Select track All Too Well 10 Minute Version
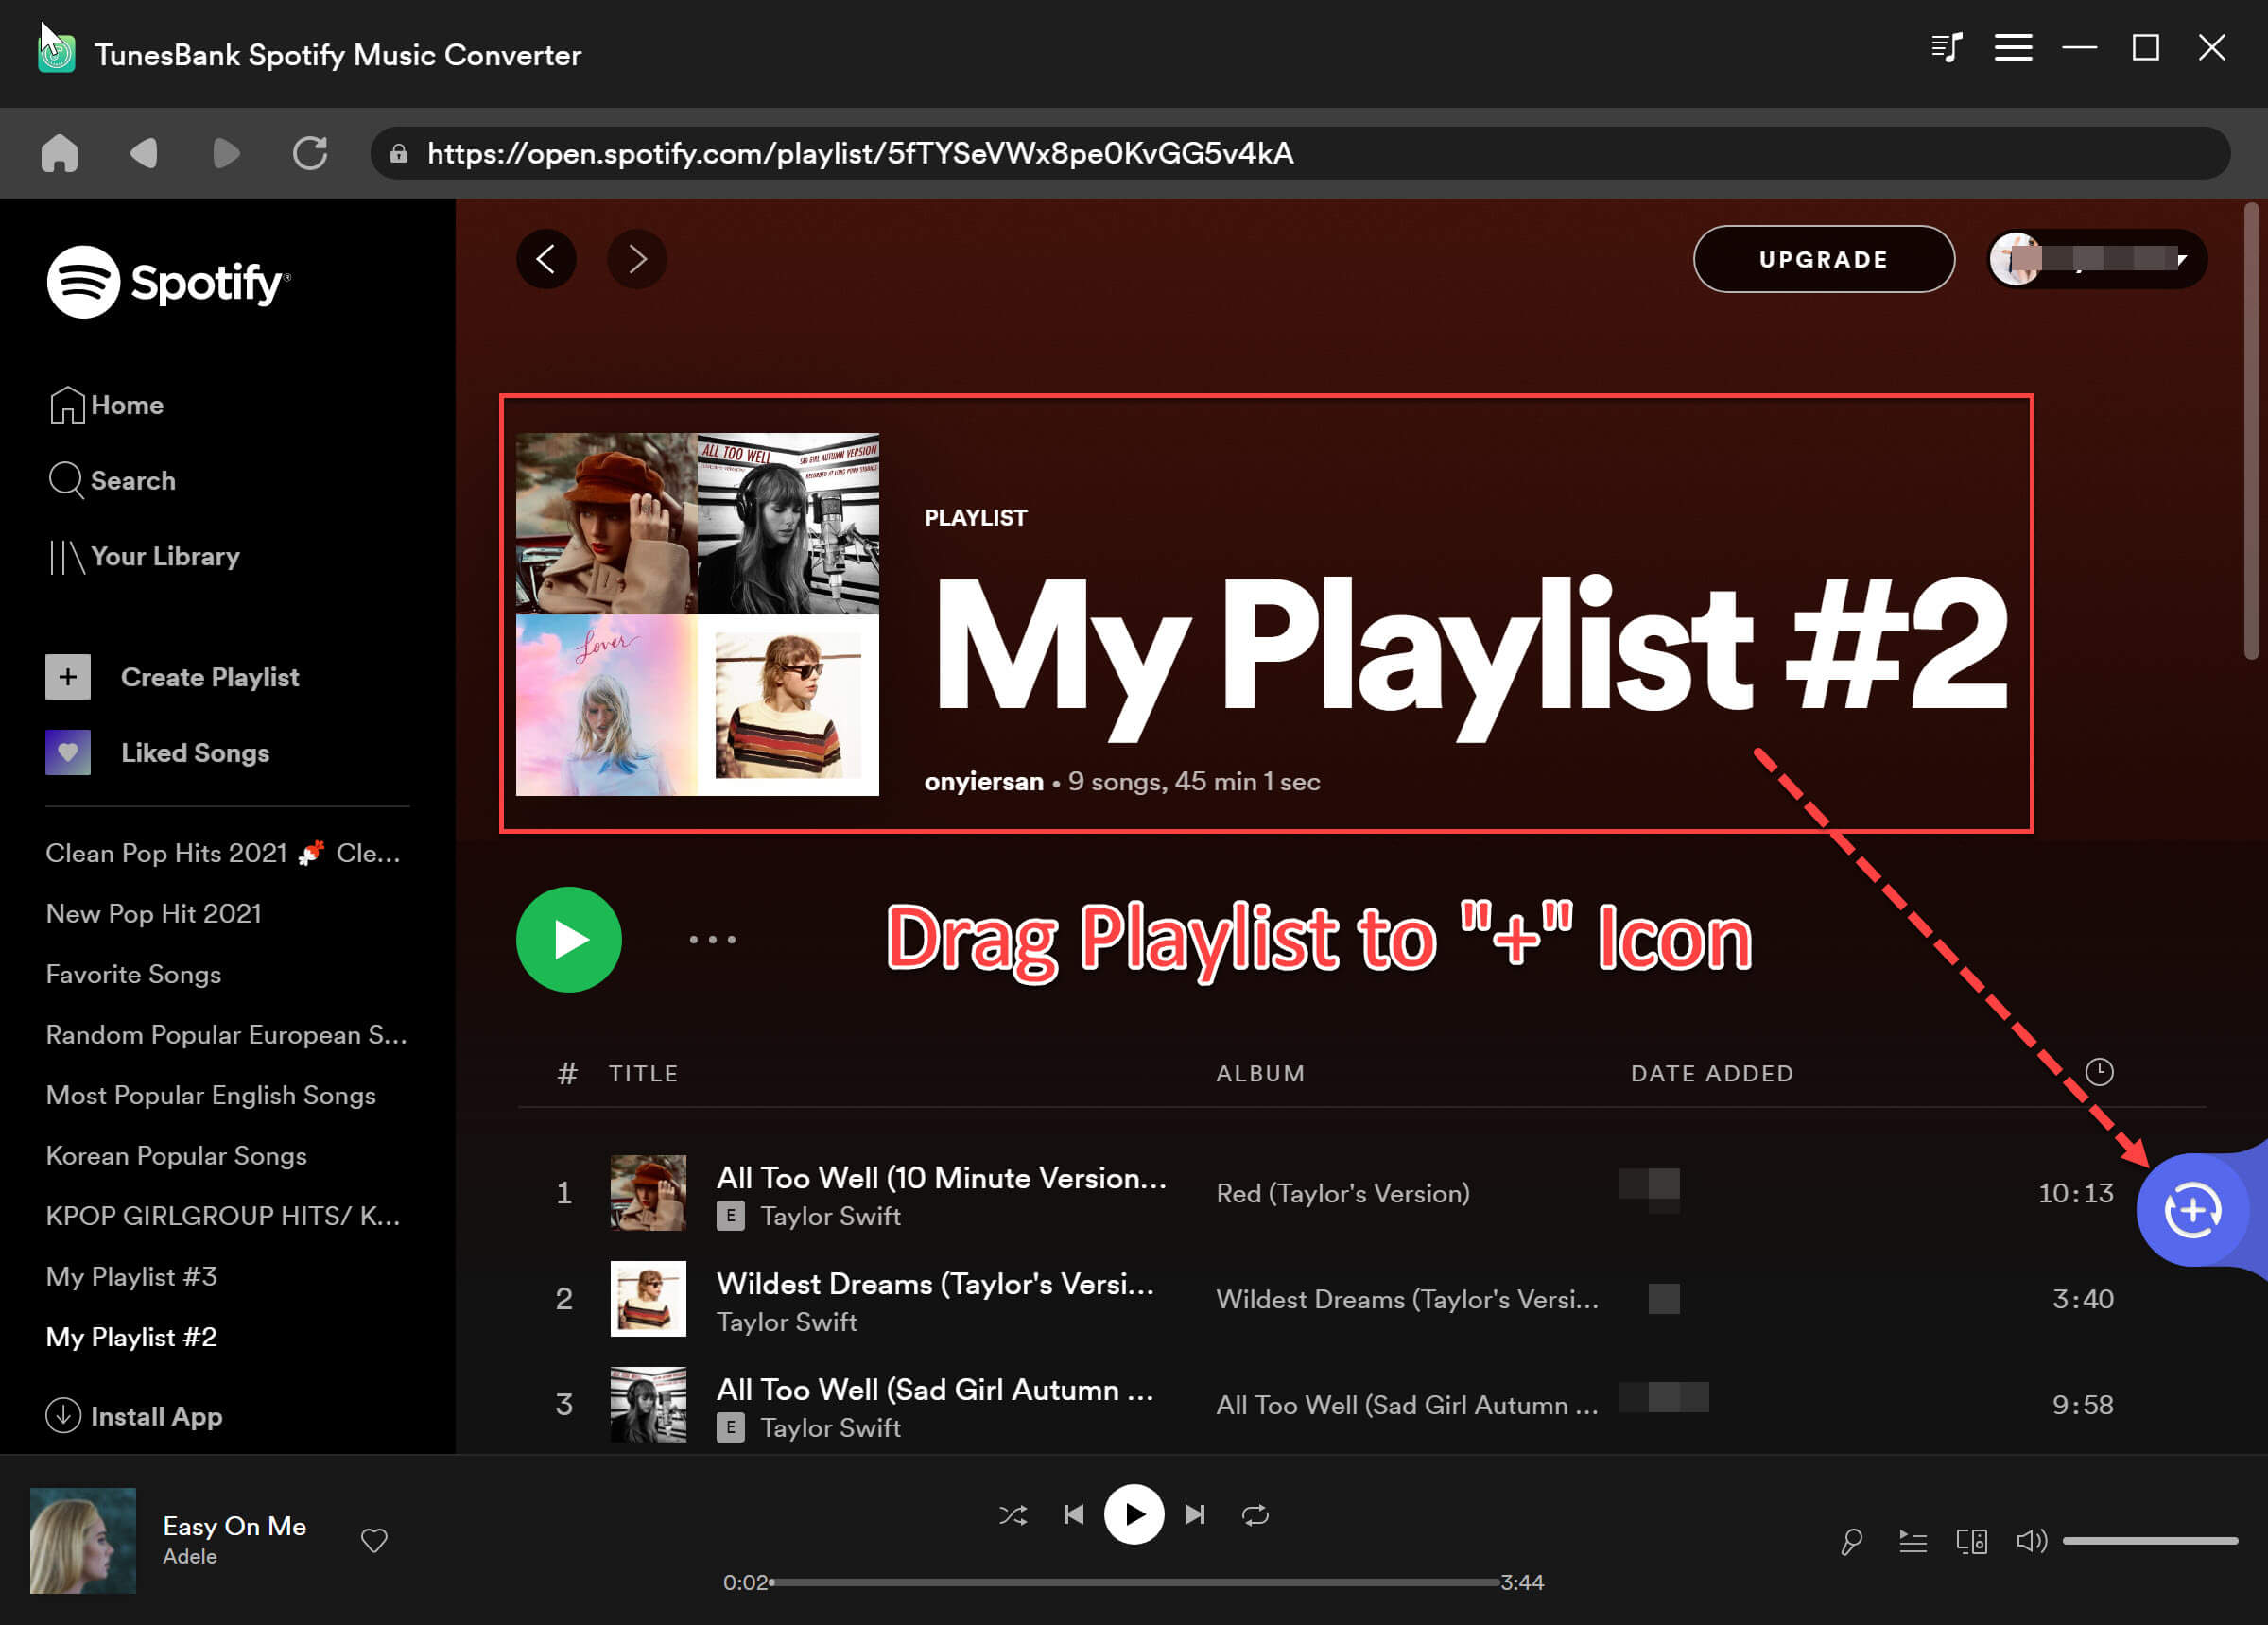Viewport: 2268px width, 1625px height. pyautogui.click(x=941, y=1178)
